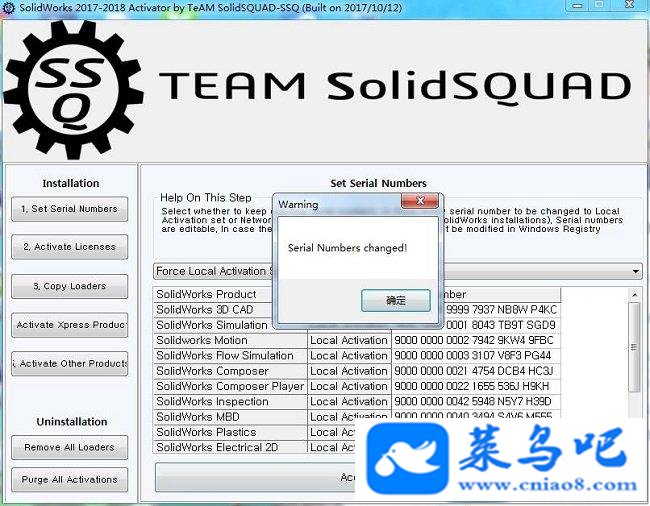The height and width of the screenshot is (506, 650).
Task: Select Solidworks Motion product cell
Action: pyautogui.click(x=230, y=340)
